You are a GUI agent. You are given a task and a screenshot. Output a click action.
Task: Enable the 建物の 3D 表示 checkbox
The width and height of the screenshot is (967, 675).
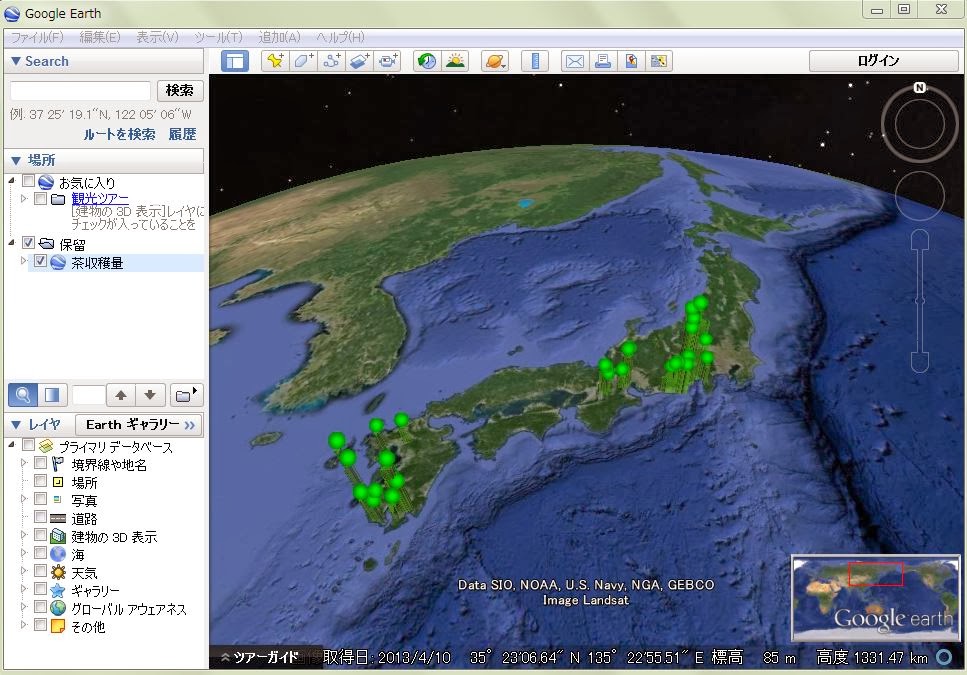tap(41, 534)
